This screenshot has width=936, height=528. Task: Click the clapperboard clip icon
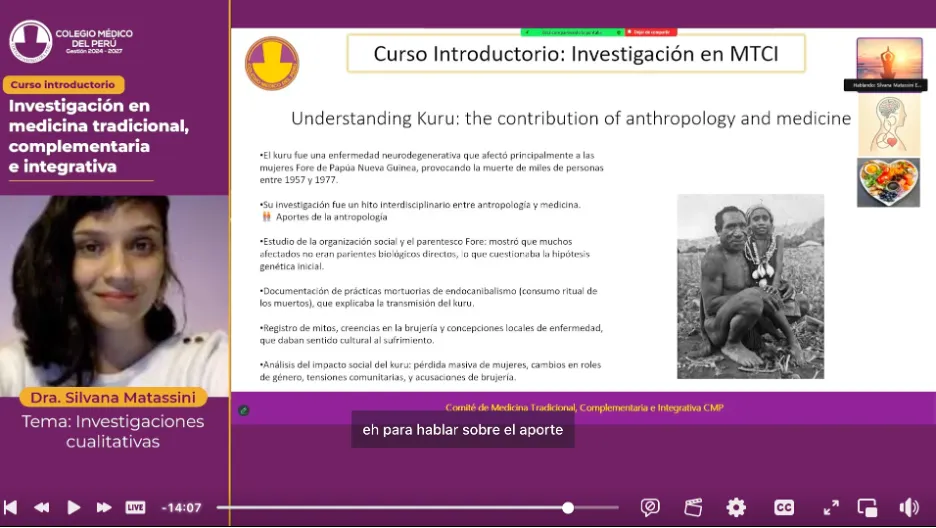pyautogui.click(x=693, y=507)
